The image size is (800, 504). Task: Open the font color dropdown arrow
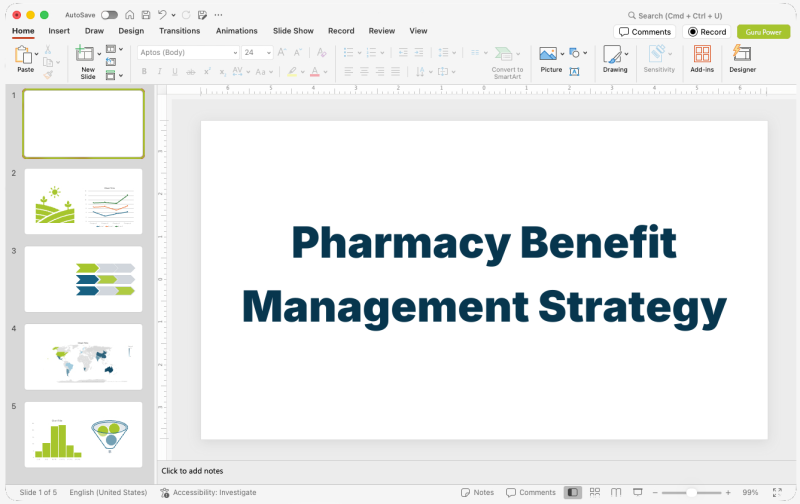[x=326, y=72]
